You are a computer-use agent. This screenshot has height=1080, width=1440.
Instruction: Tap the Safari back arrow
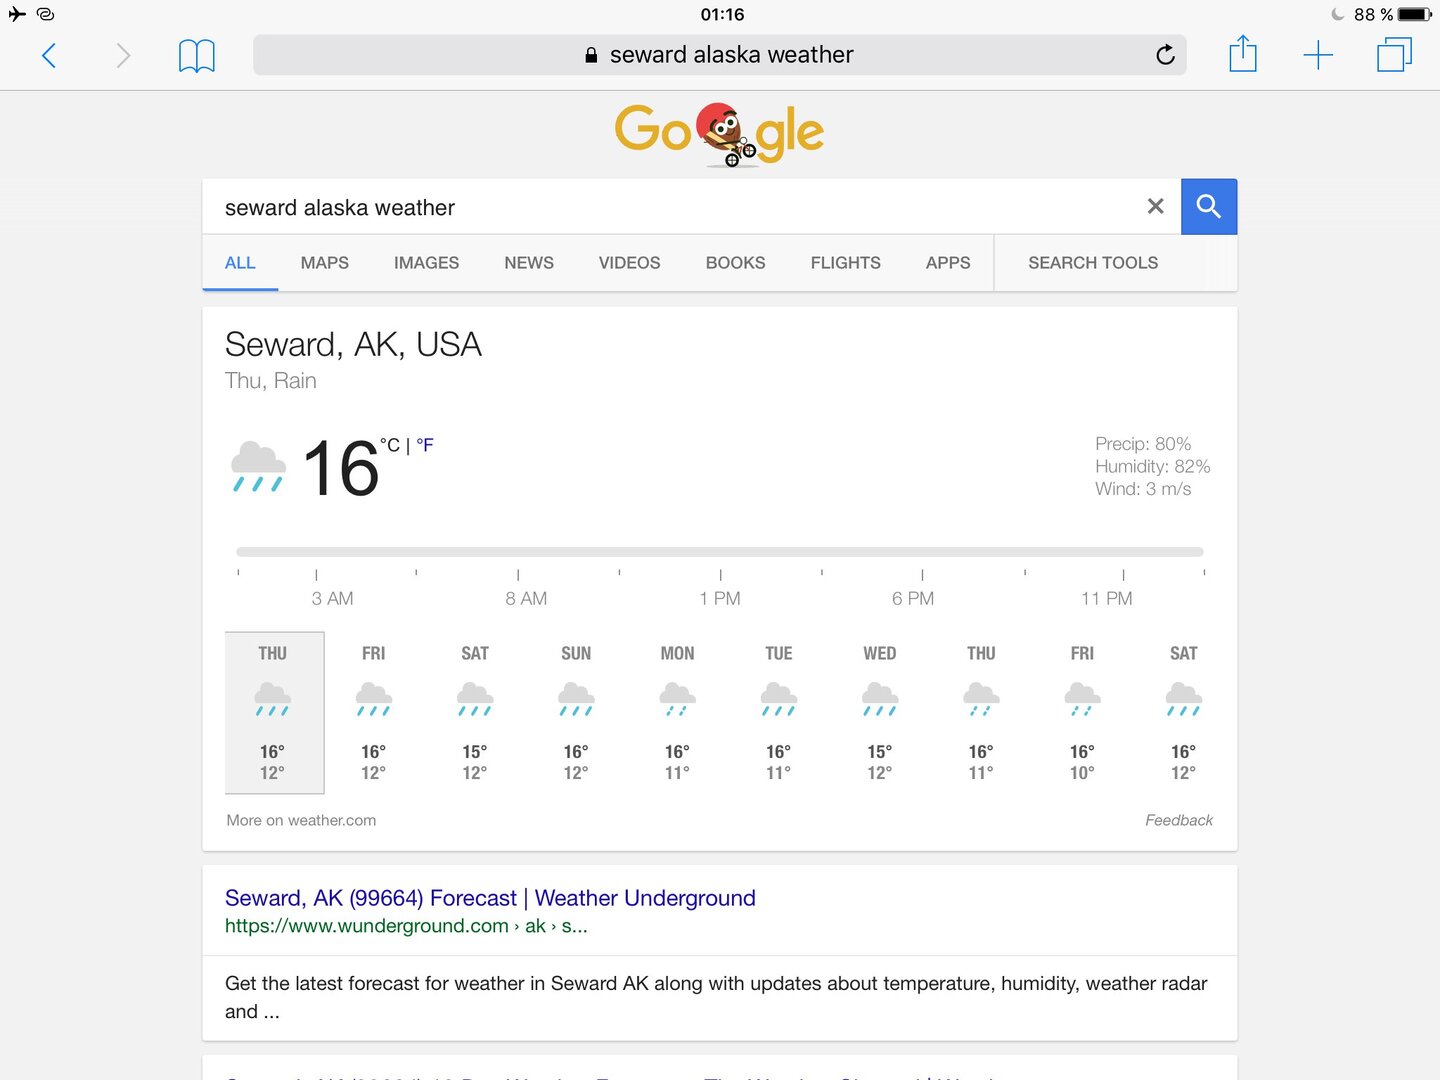tap(48, 55)
